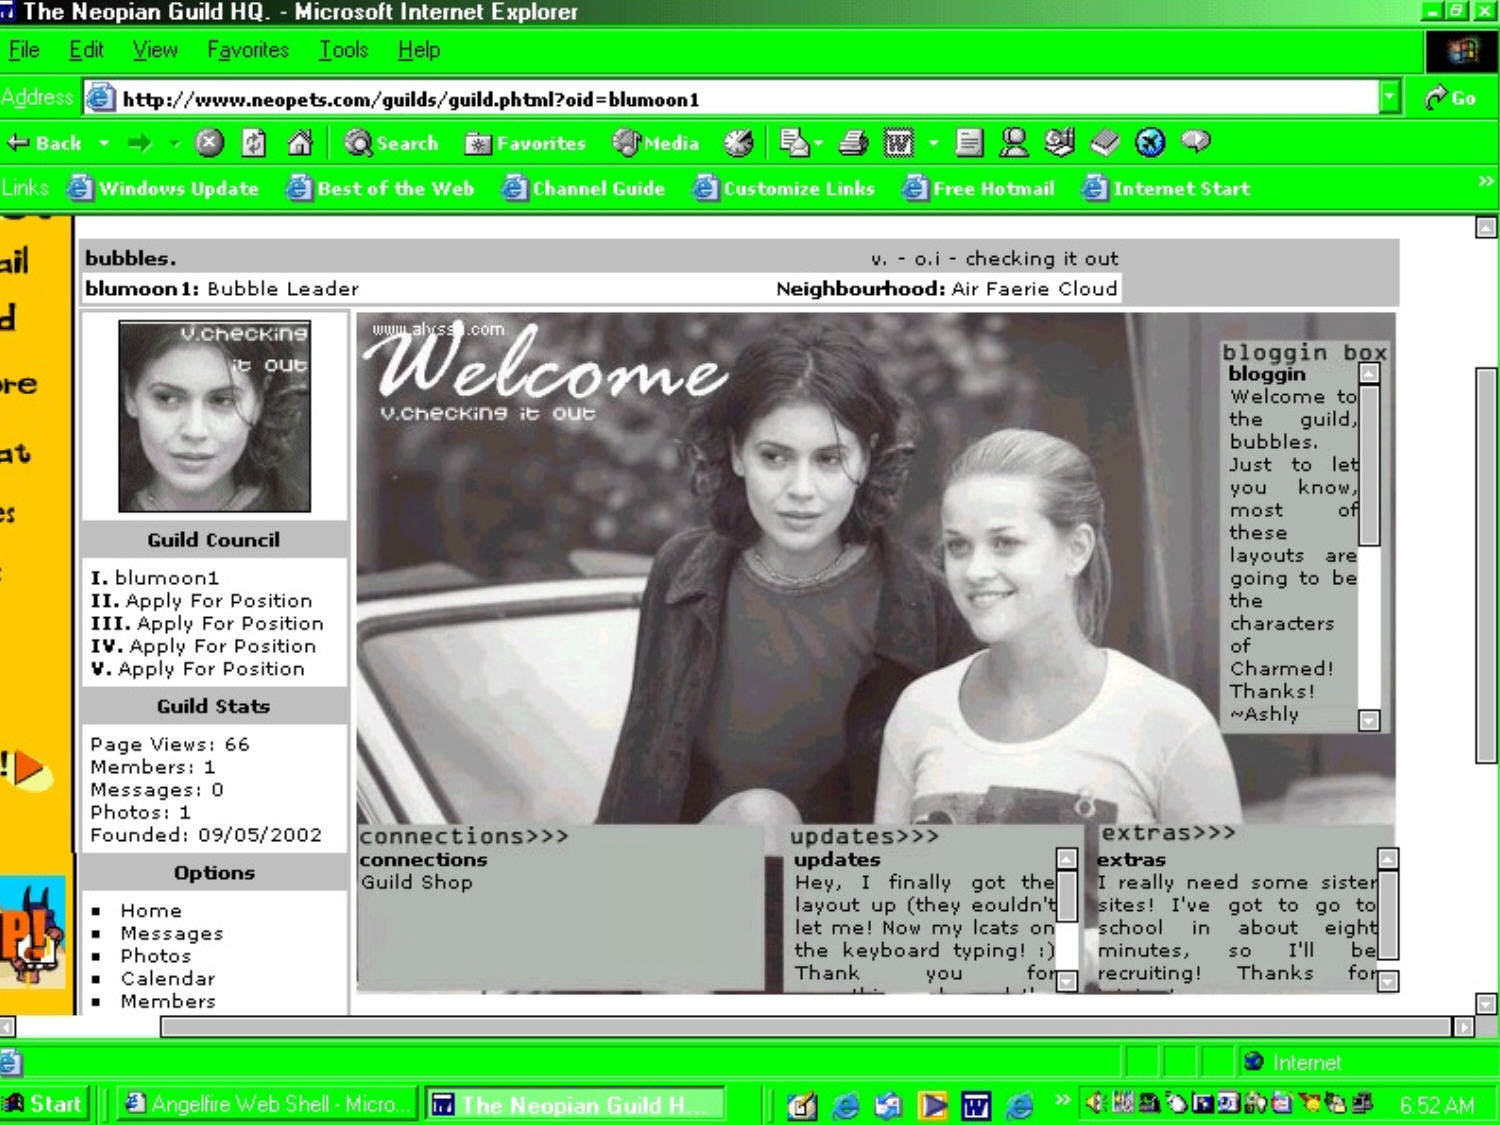Click the Back navigation button
1500x1125 pixels.
coord(45,143)
